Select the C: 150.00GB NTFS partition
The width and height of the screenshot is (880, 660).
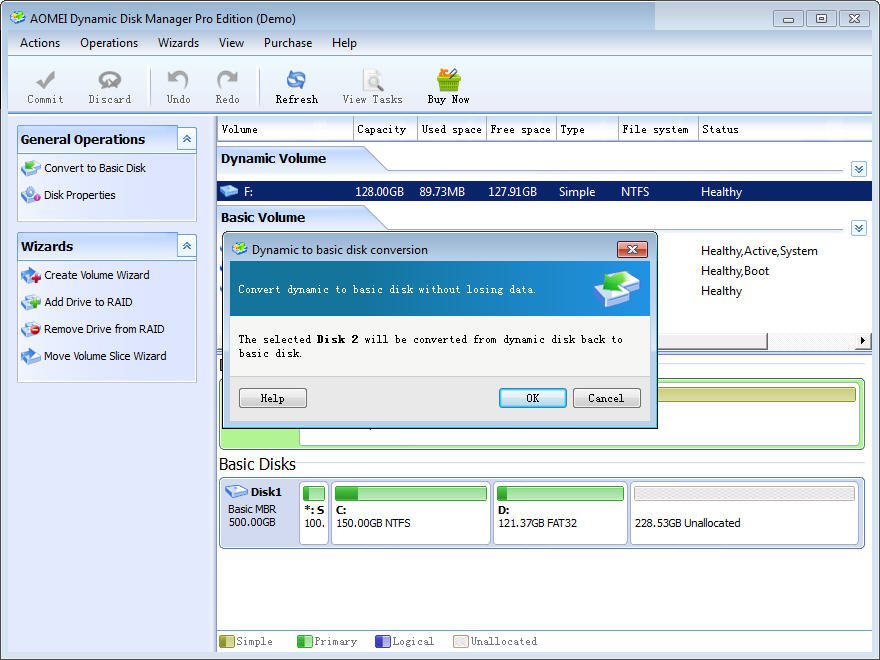pyautogui.click(x=411, y=513)
